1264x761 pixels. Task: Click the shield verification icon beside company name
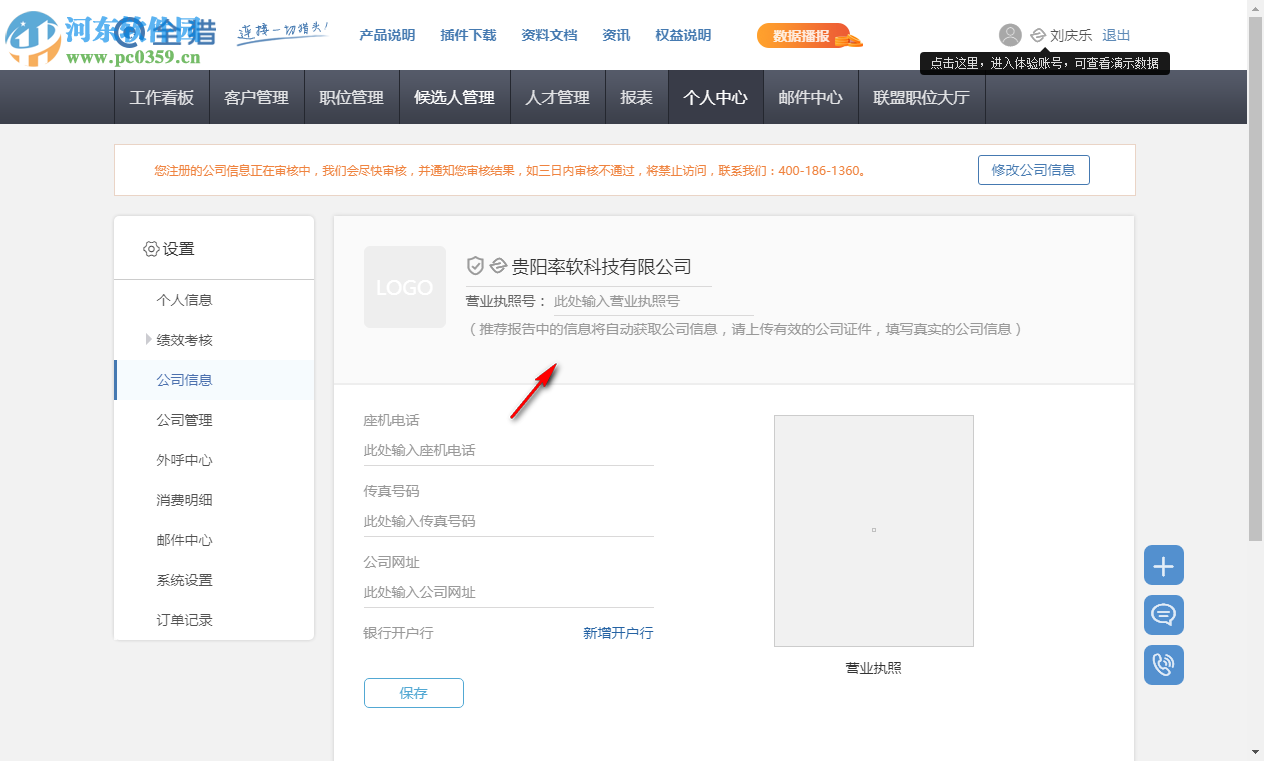click(x=476, y=266)
